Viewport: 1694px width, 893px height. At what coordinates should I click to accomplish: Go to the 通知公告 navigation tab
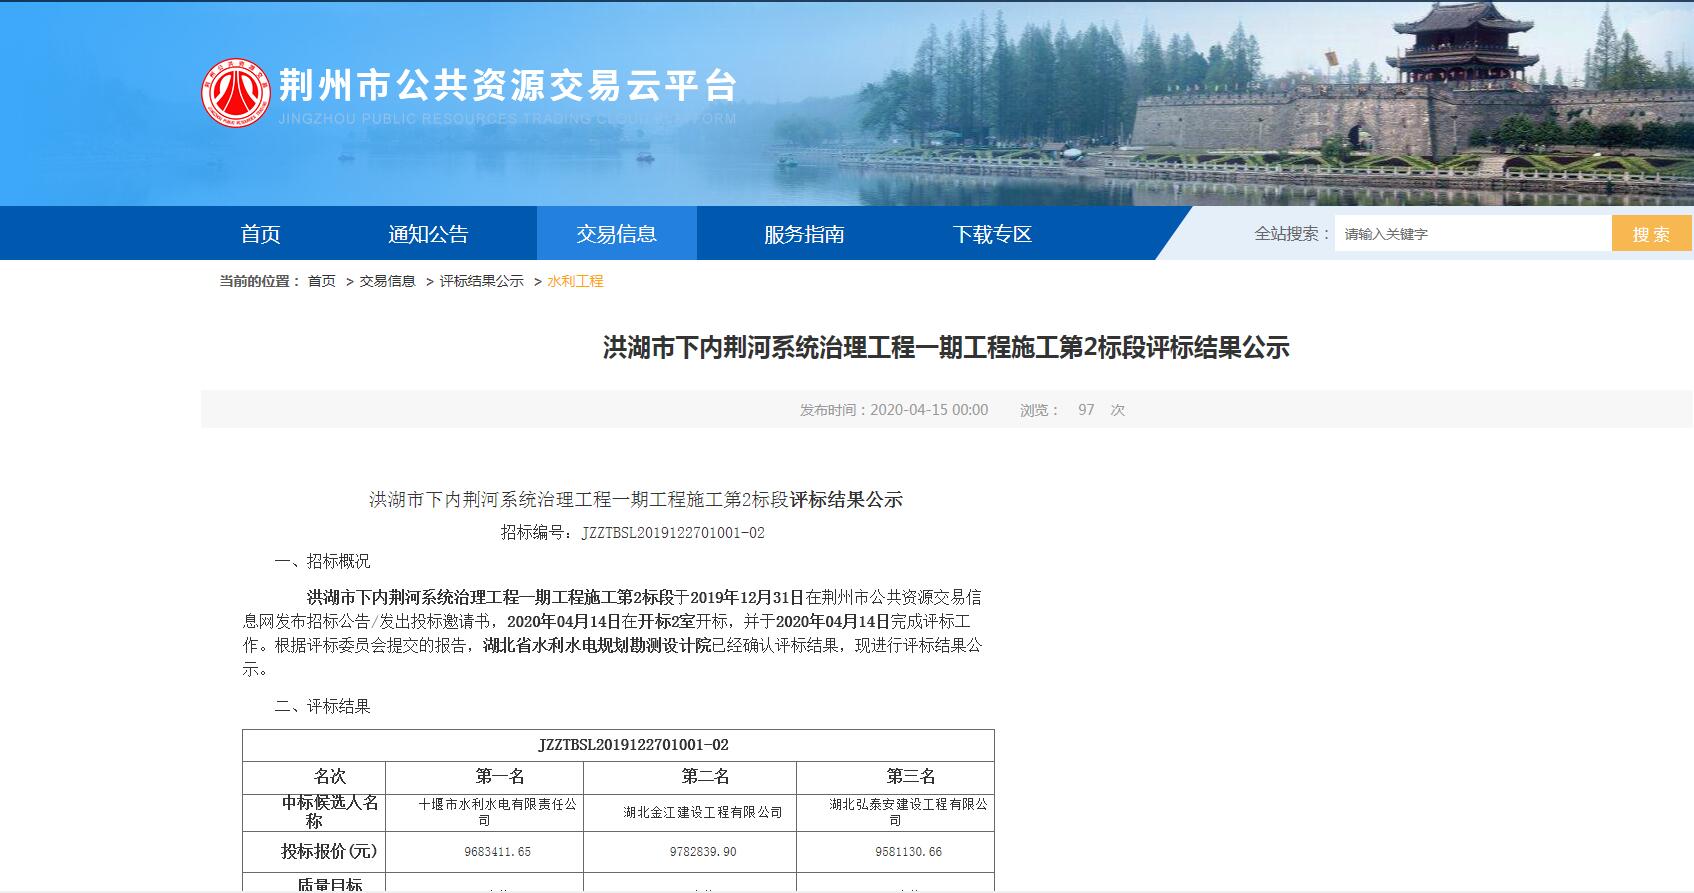[x=428, y=234]
